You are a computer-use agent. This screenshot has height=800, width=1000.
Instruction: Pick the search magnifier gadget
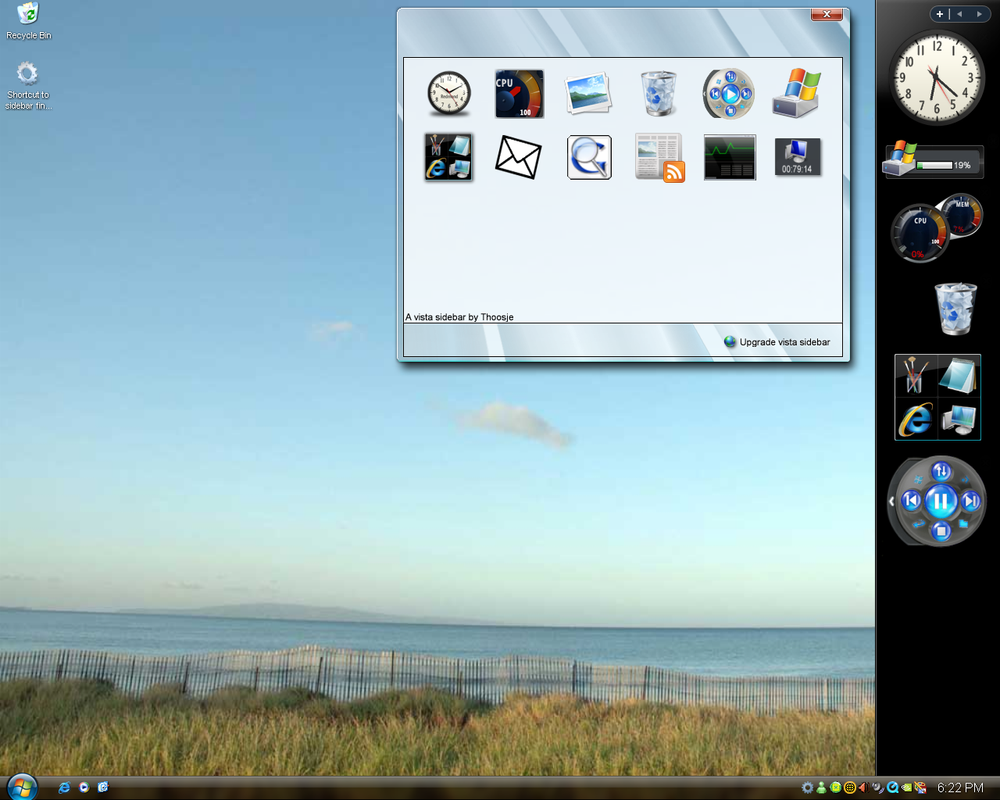589,157
